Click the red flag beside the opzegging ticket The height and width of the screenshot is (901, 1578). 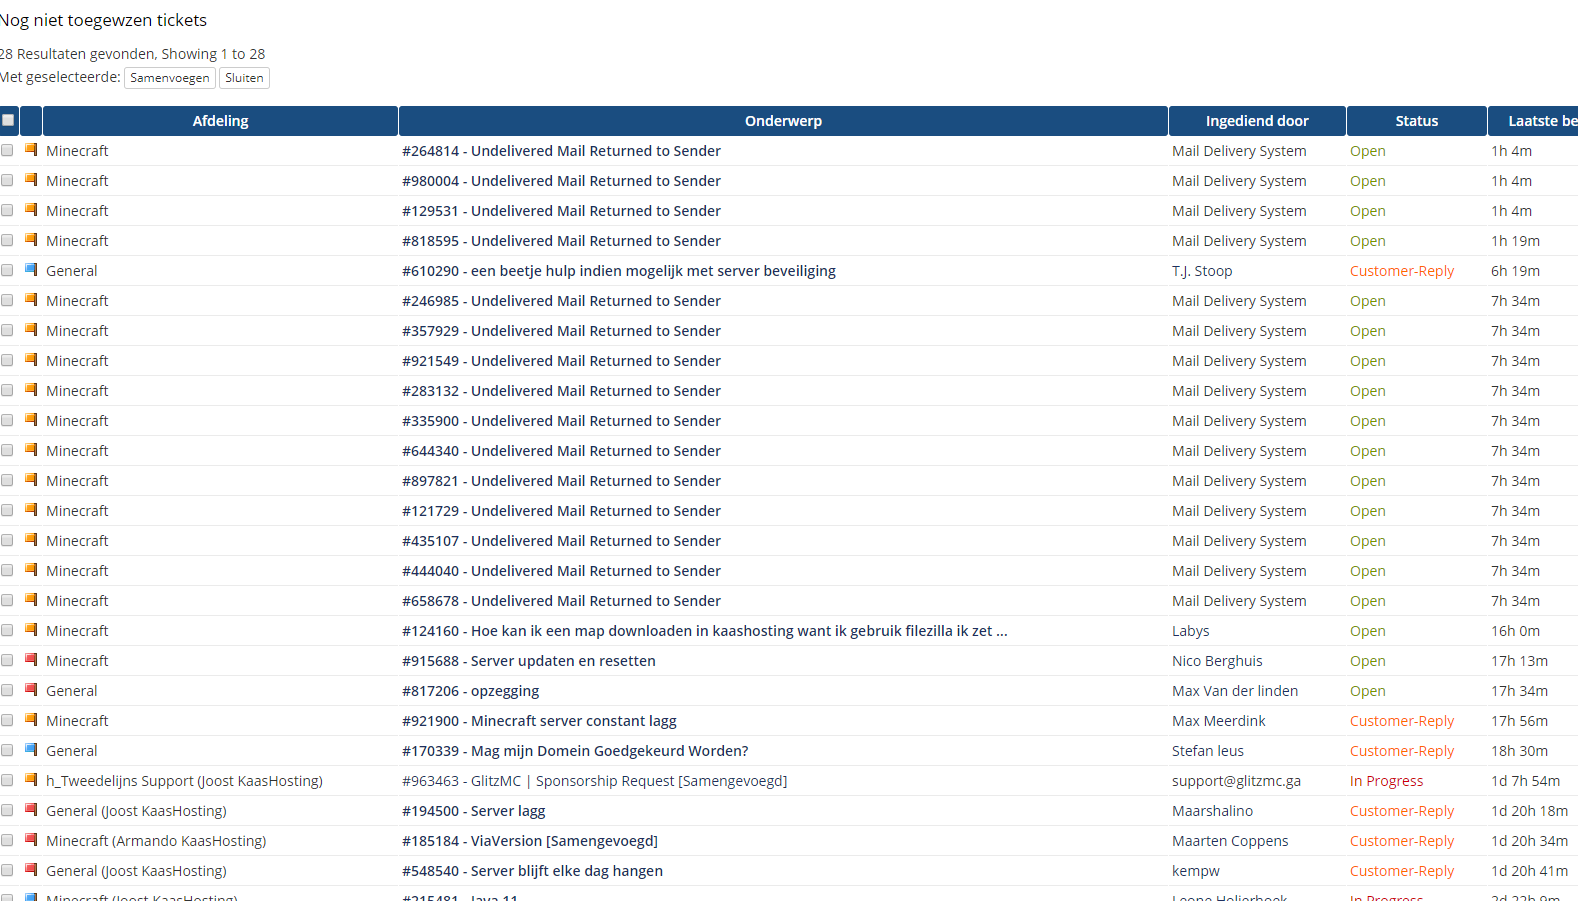31,690
